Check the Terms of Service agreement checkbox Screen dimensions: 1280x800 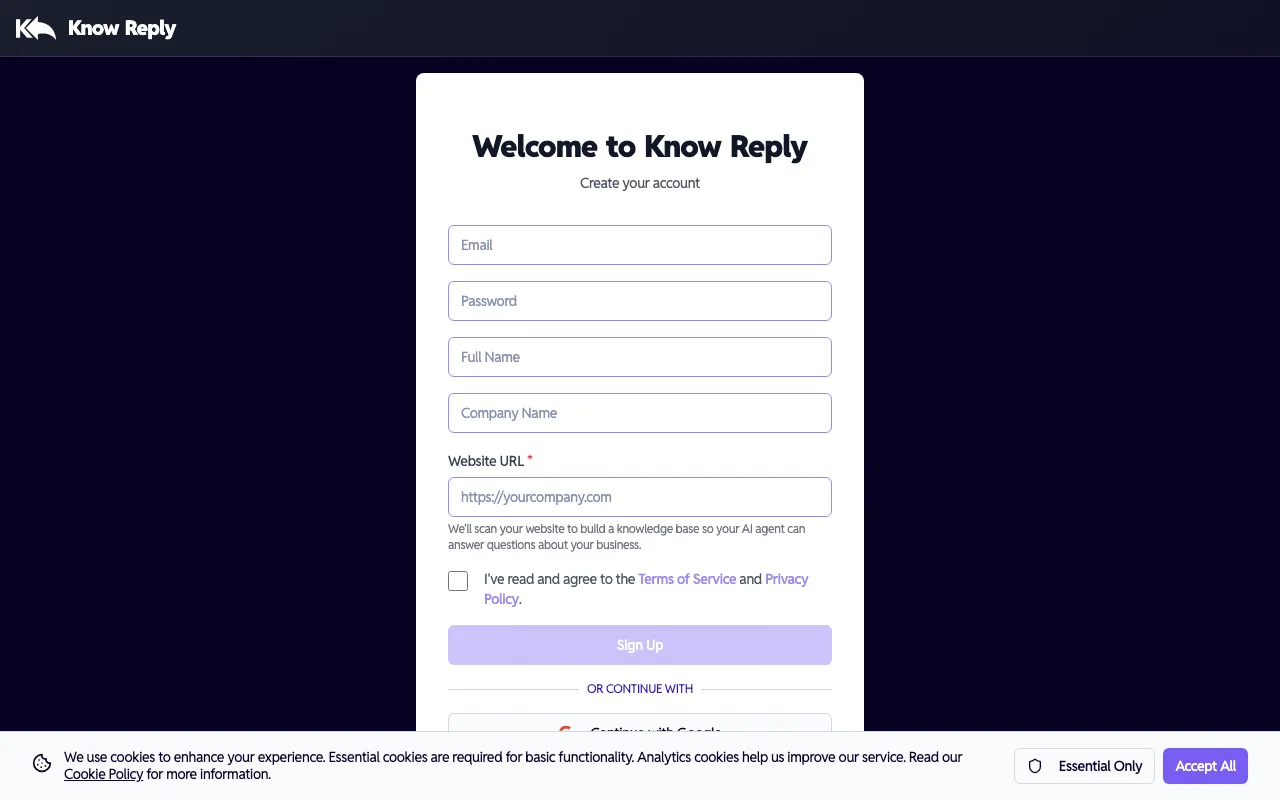(x=457, y=580)
